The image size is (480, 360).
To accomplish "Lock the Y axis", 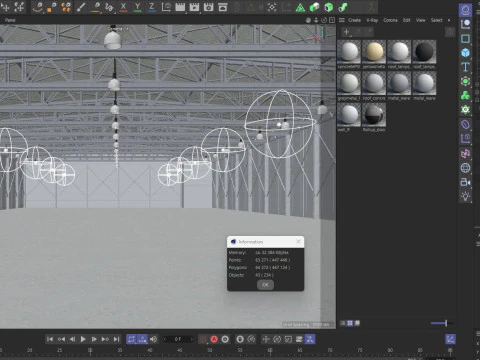I will pos(137,7).
